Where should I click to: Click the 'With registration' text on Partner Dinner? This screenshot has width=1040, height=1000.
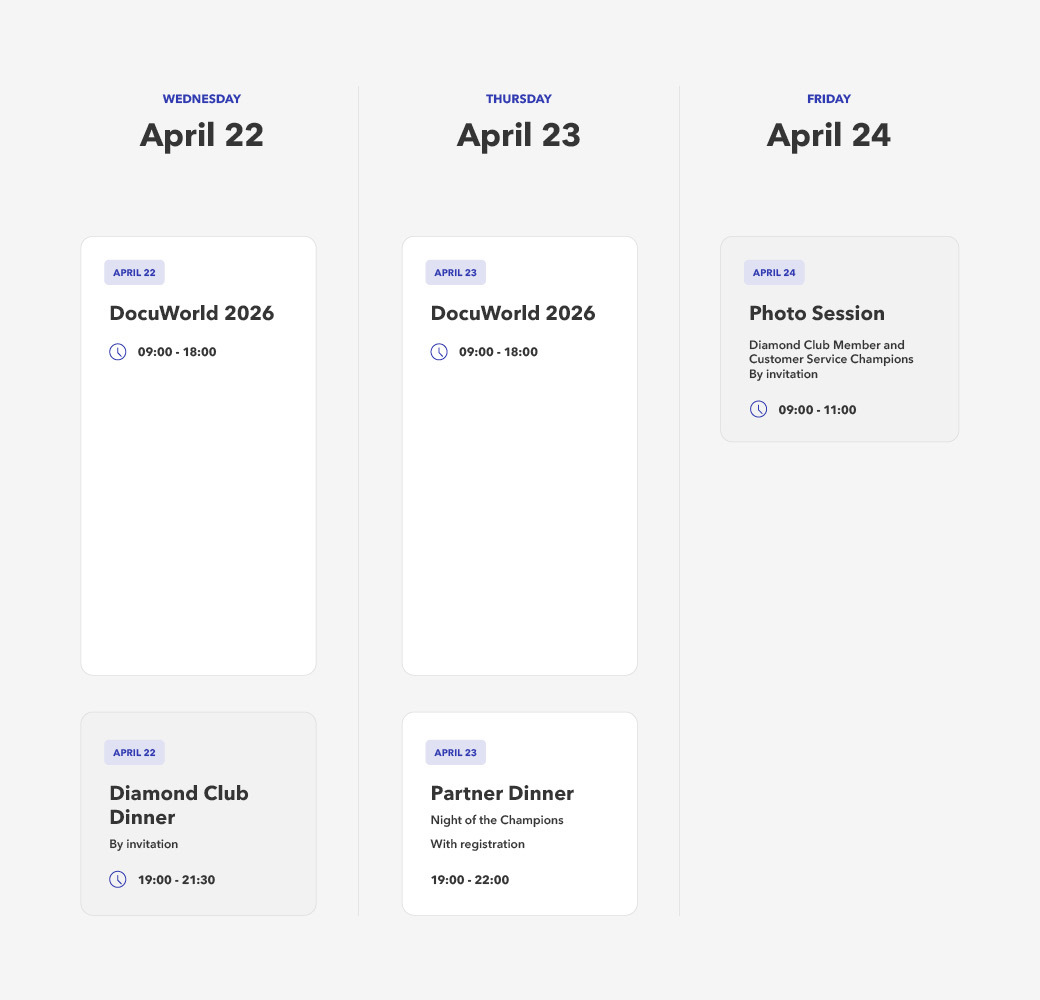pos(477,844)
